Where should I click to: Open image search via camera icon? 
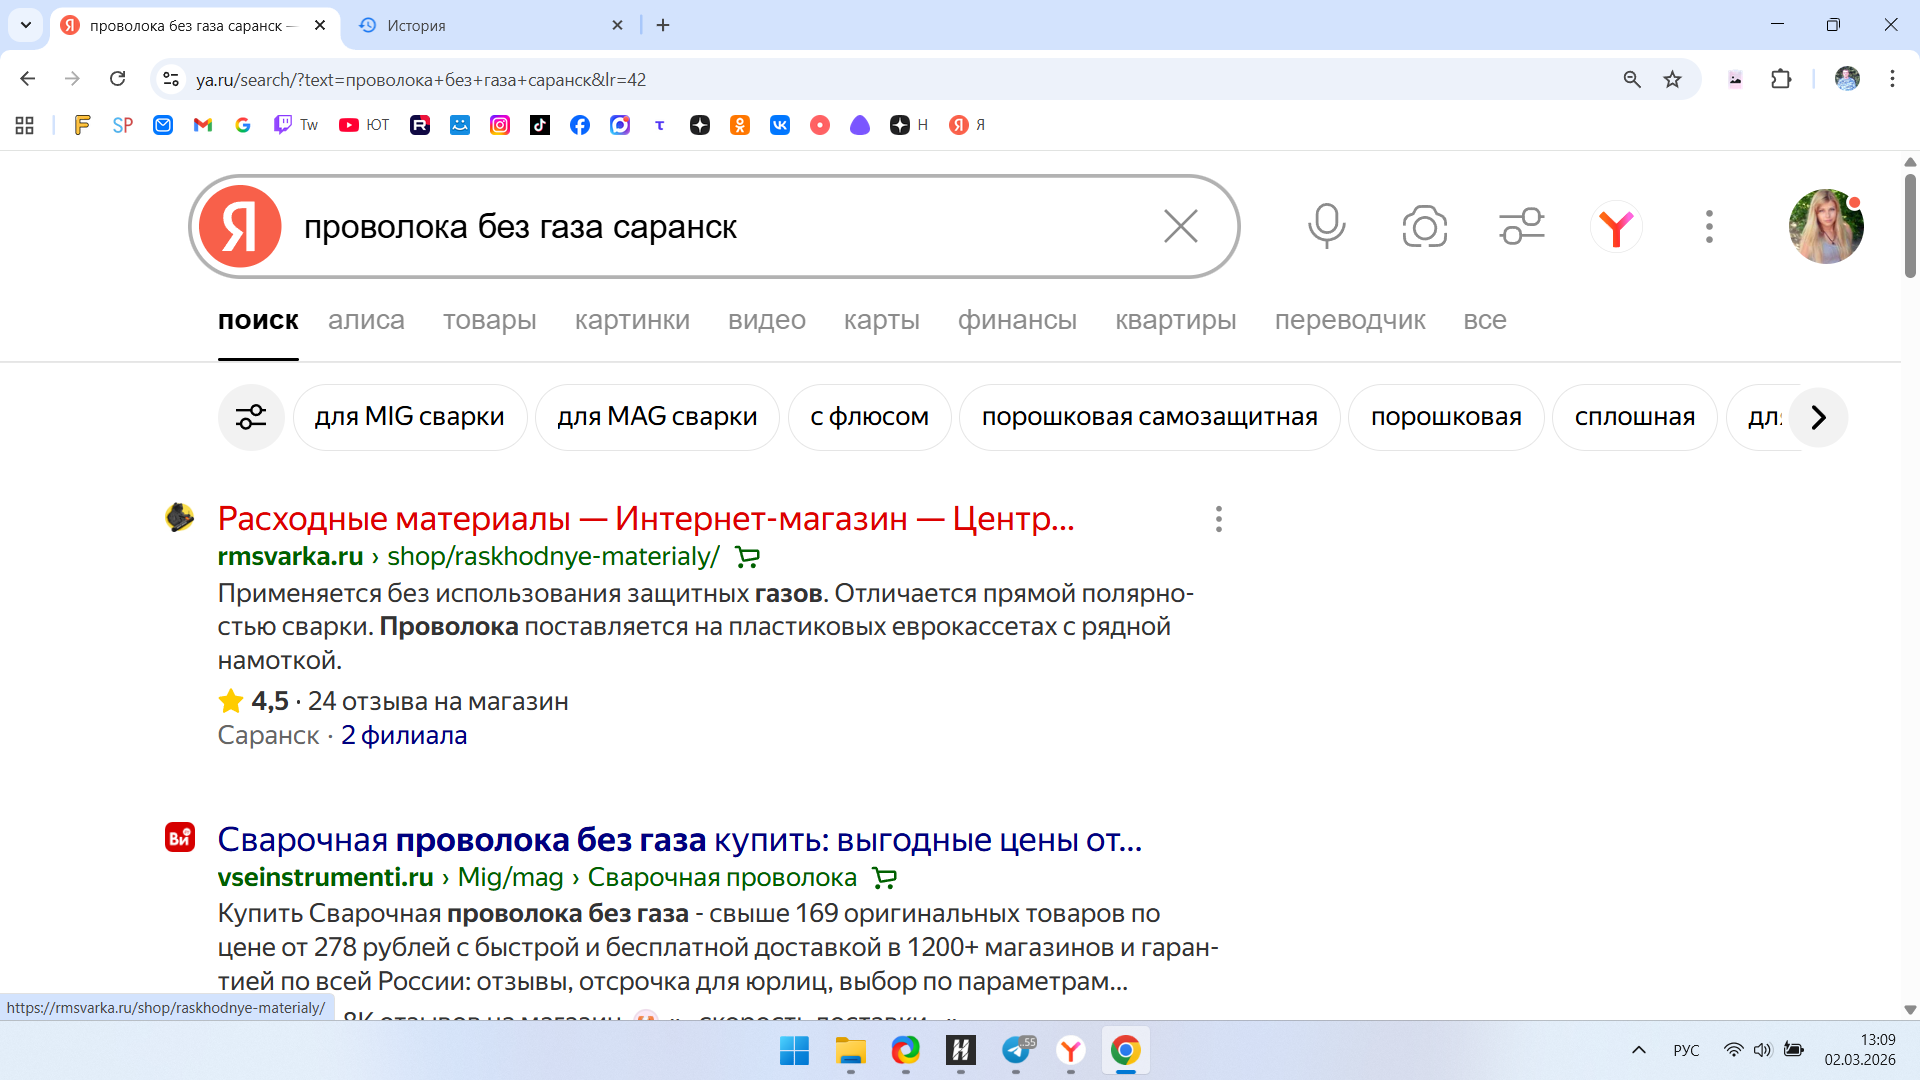tap(1424, 226)
